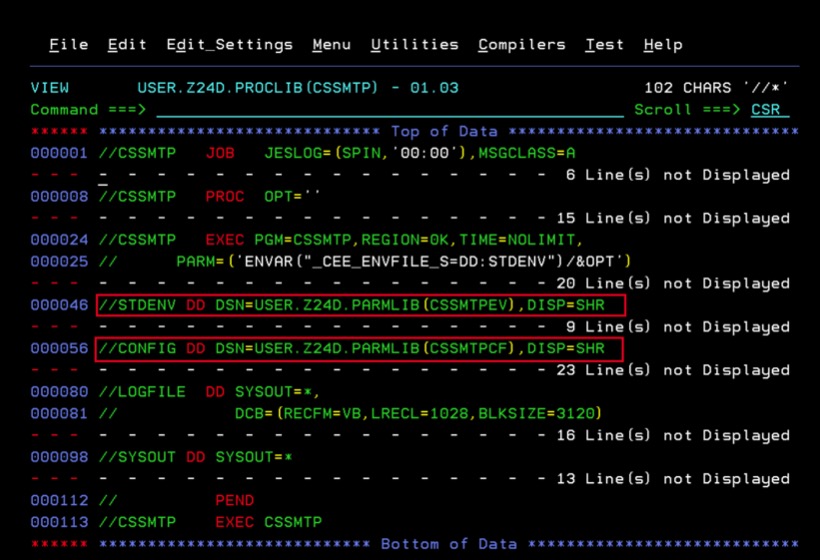This screenshot has height=560, width=820.
Task: Click the '9 Line(s) not Displayed' excluded row
Action: (x=411, y=327)
